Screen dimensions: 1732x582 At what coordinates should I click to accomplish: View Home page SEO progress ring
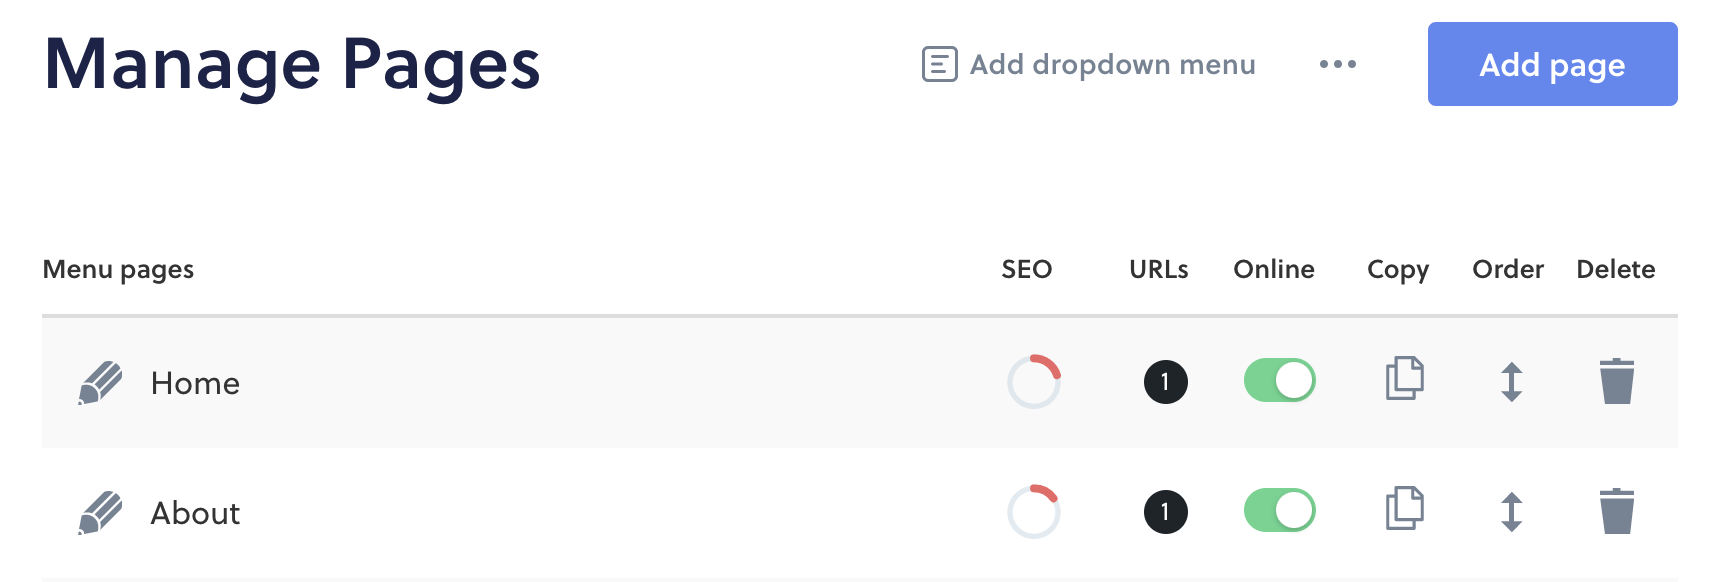click(x=1034, y=382)
